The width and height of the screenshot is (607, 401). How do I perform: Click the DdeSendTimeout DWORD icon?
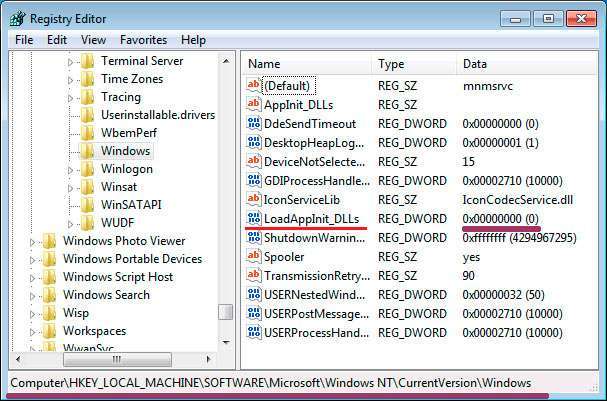click(x=254, y=123)
